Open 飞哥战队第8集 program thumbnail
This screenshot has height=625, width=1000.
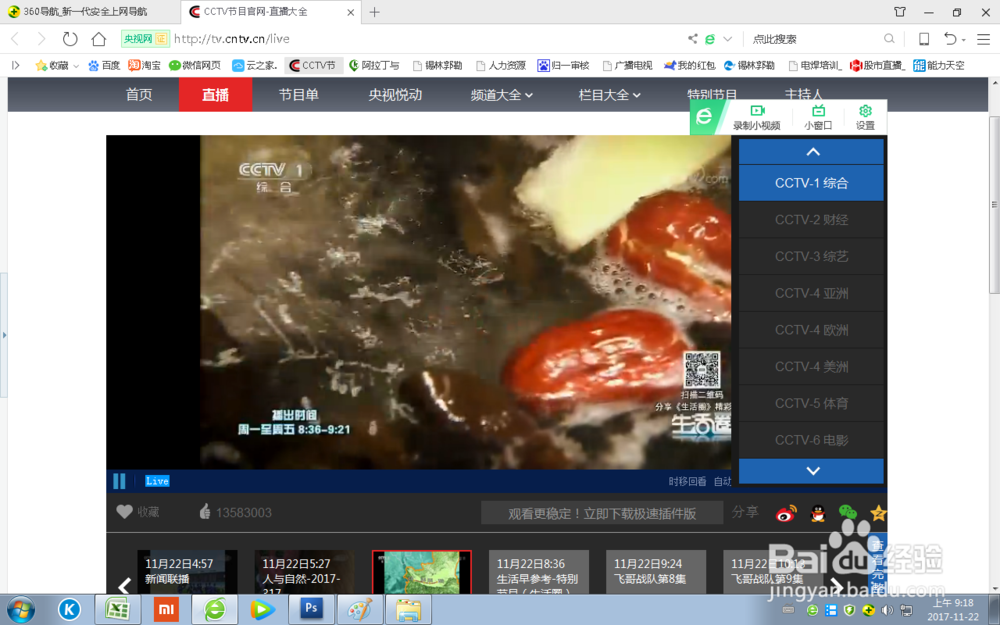656,572
